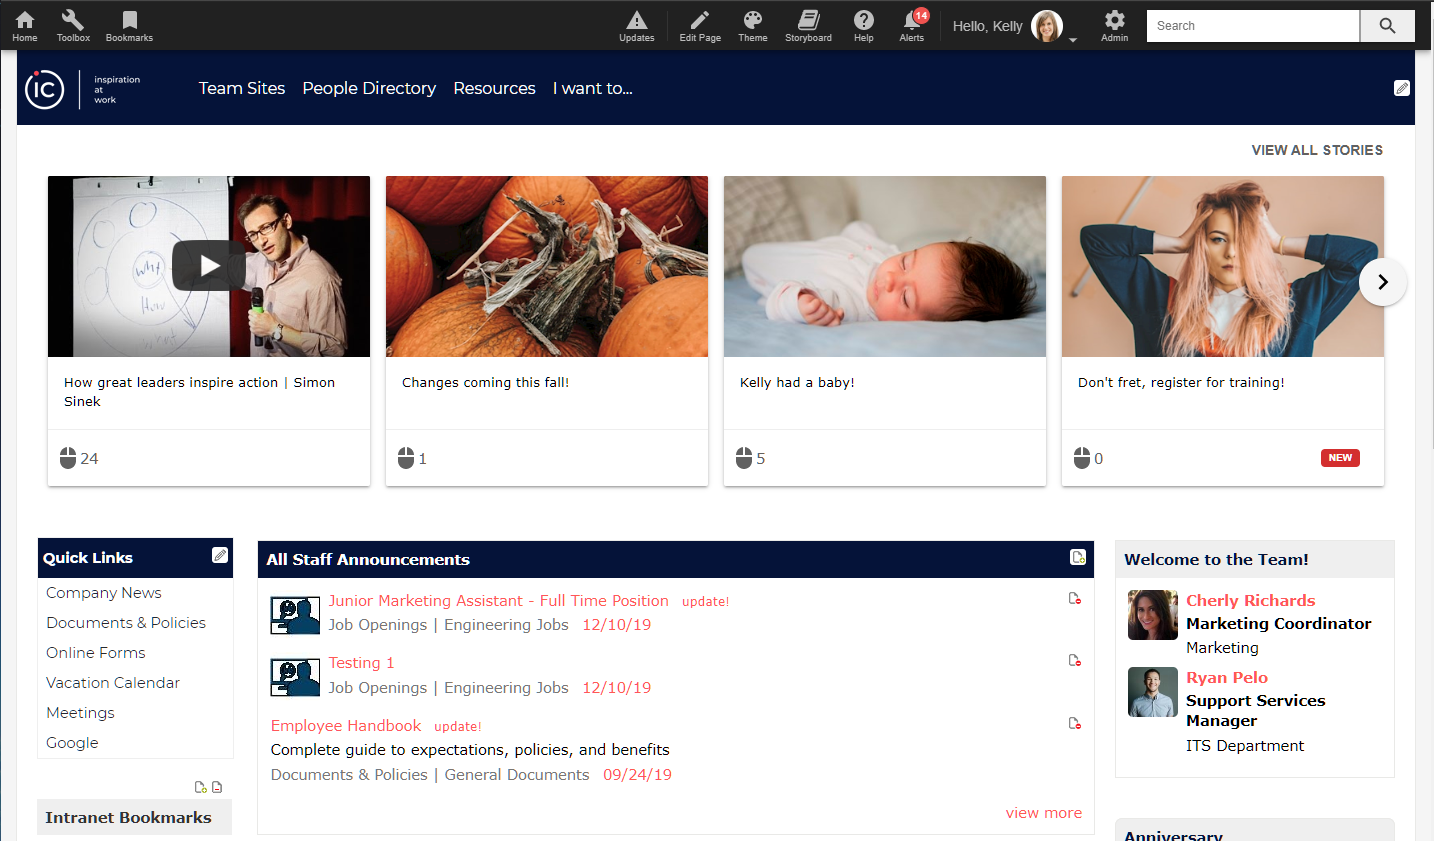Open the Updates warning icon
This screenshot has height=841, width=1434.
pos(636,26)
